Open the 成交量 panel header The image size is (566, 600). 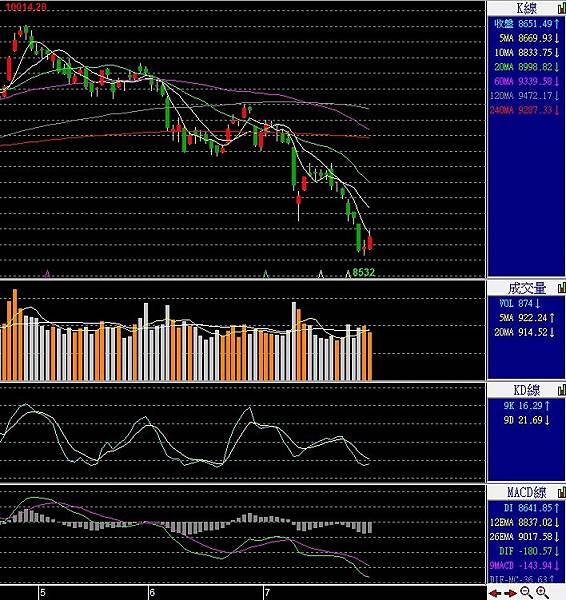coord(526,288)
